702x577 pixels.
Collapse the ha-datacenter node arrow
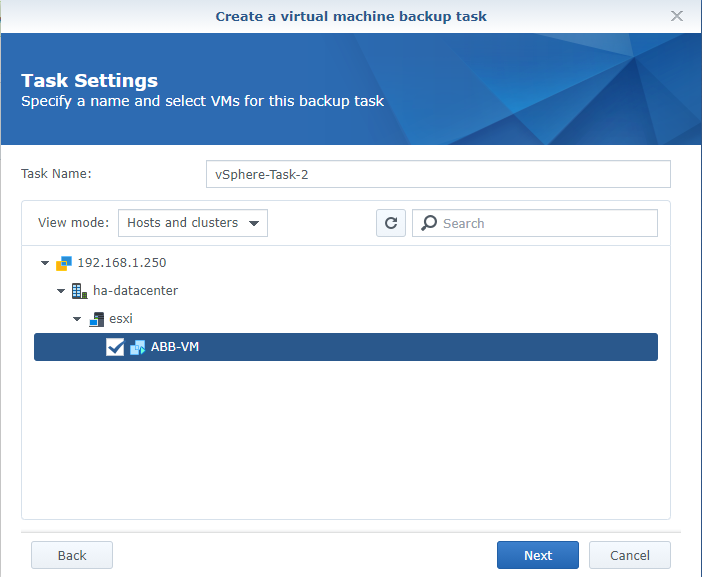click(61, 291)
